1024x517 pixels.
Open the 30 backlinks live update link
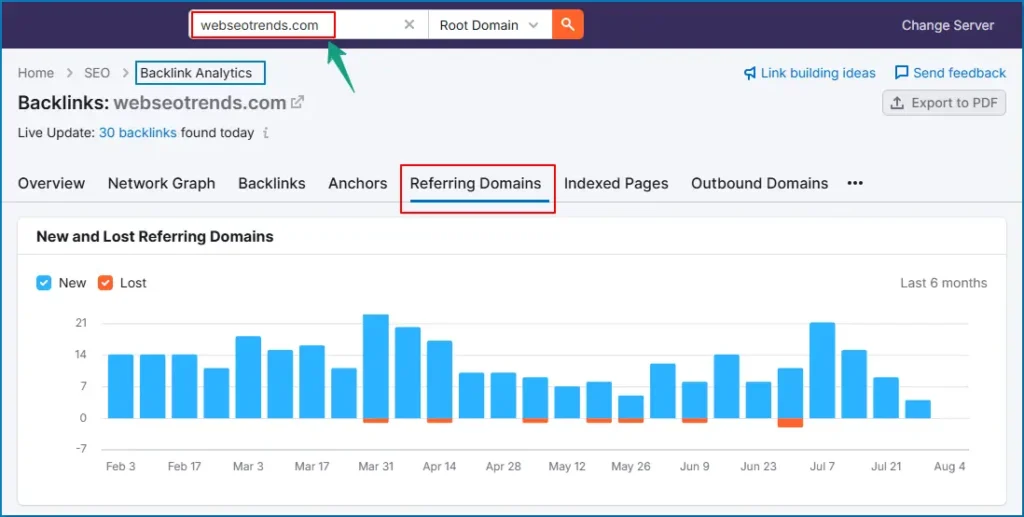click(138, 133)
